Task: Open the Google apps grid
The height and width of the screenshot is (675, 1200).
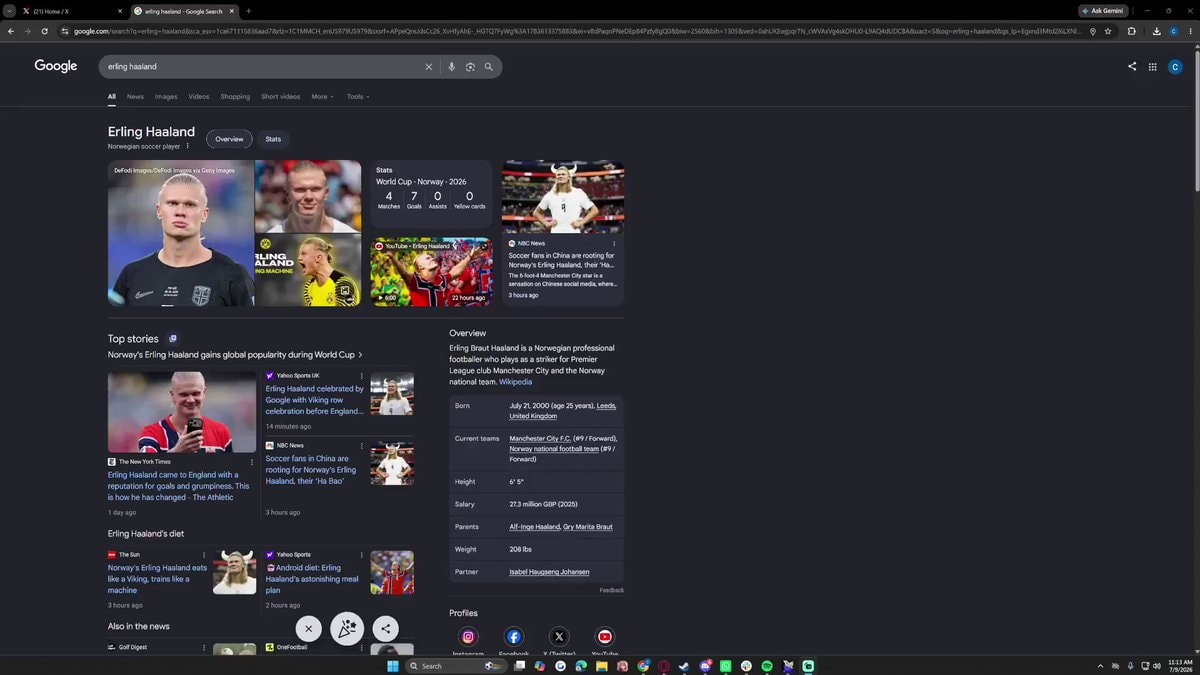Action: 1152,67
